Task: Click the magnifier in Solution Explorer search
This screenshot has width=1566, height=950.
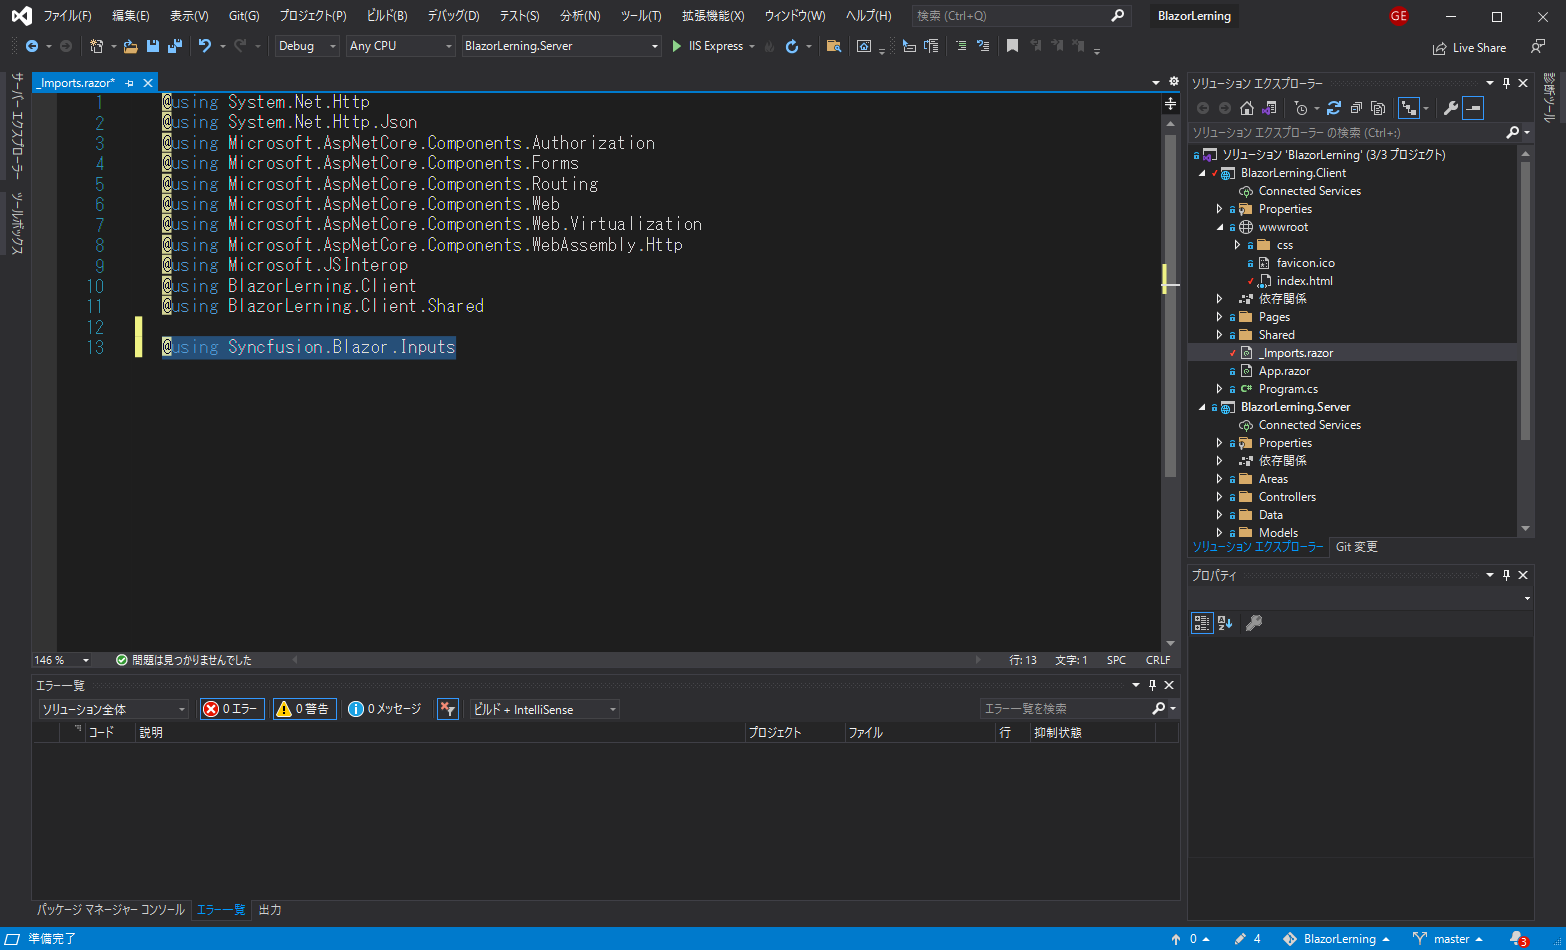Action: 1513,132
